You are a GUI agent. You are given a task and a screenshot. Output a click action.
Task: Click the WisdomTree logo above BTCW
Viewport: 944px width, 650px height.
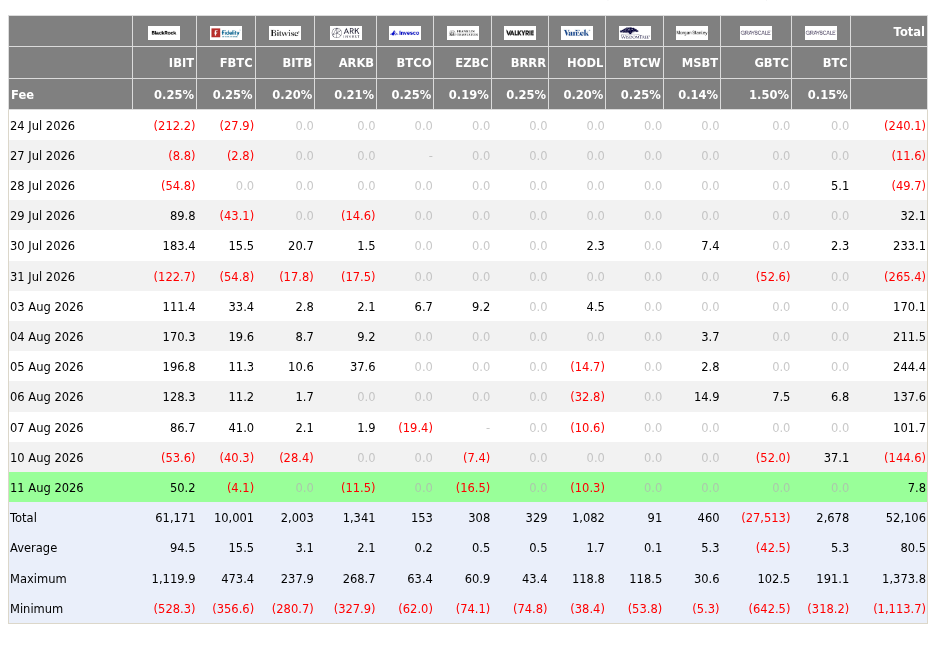click(635, 32)
